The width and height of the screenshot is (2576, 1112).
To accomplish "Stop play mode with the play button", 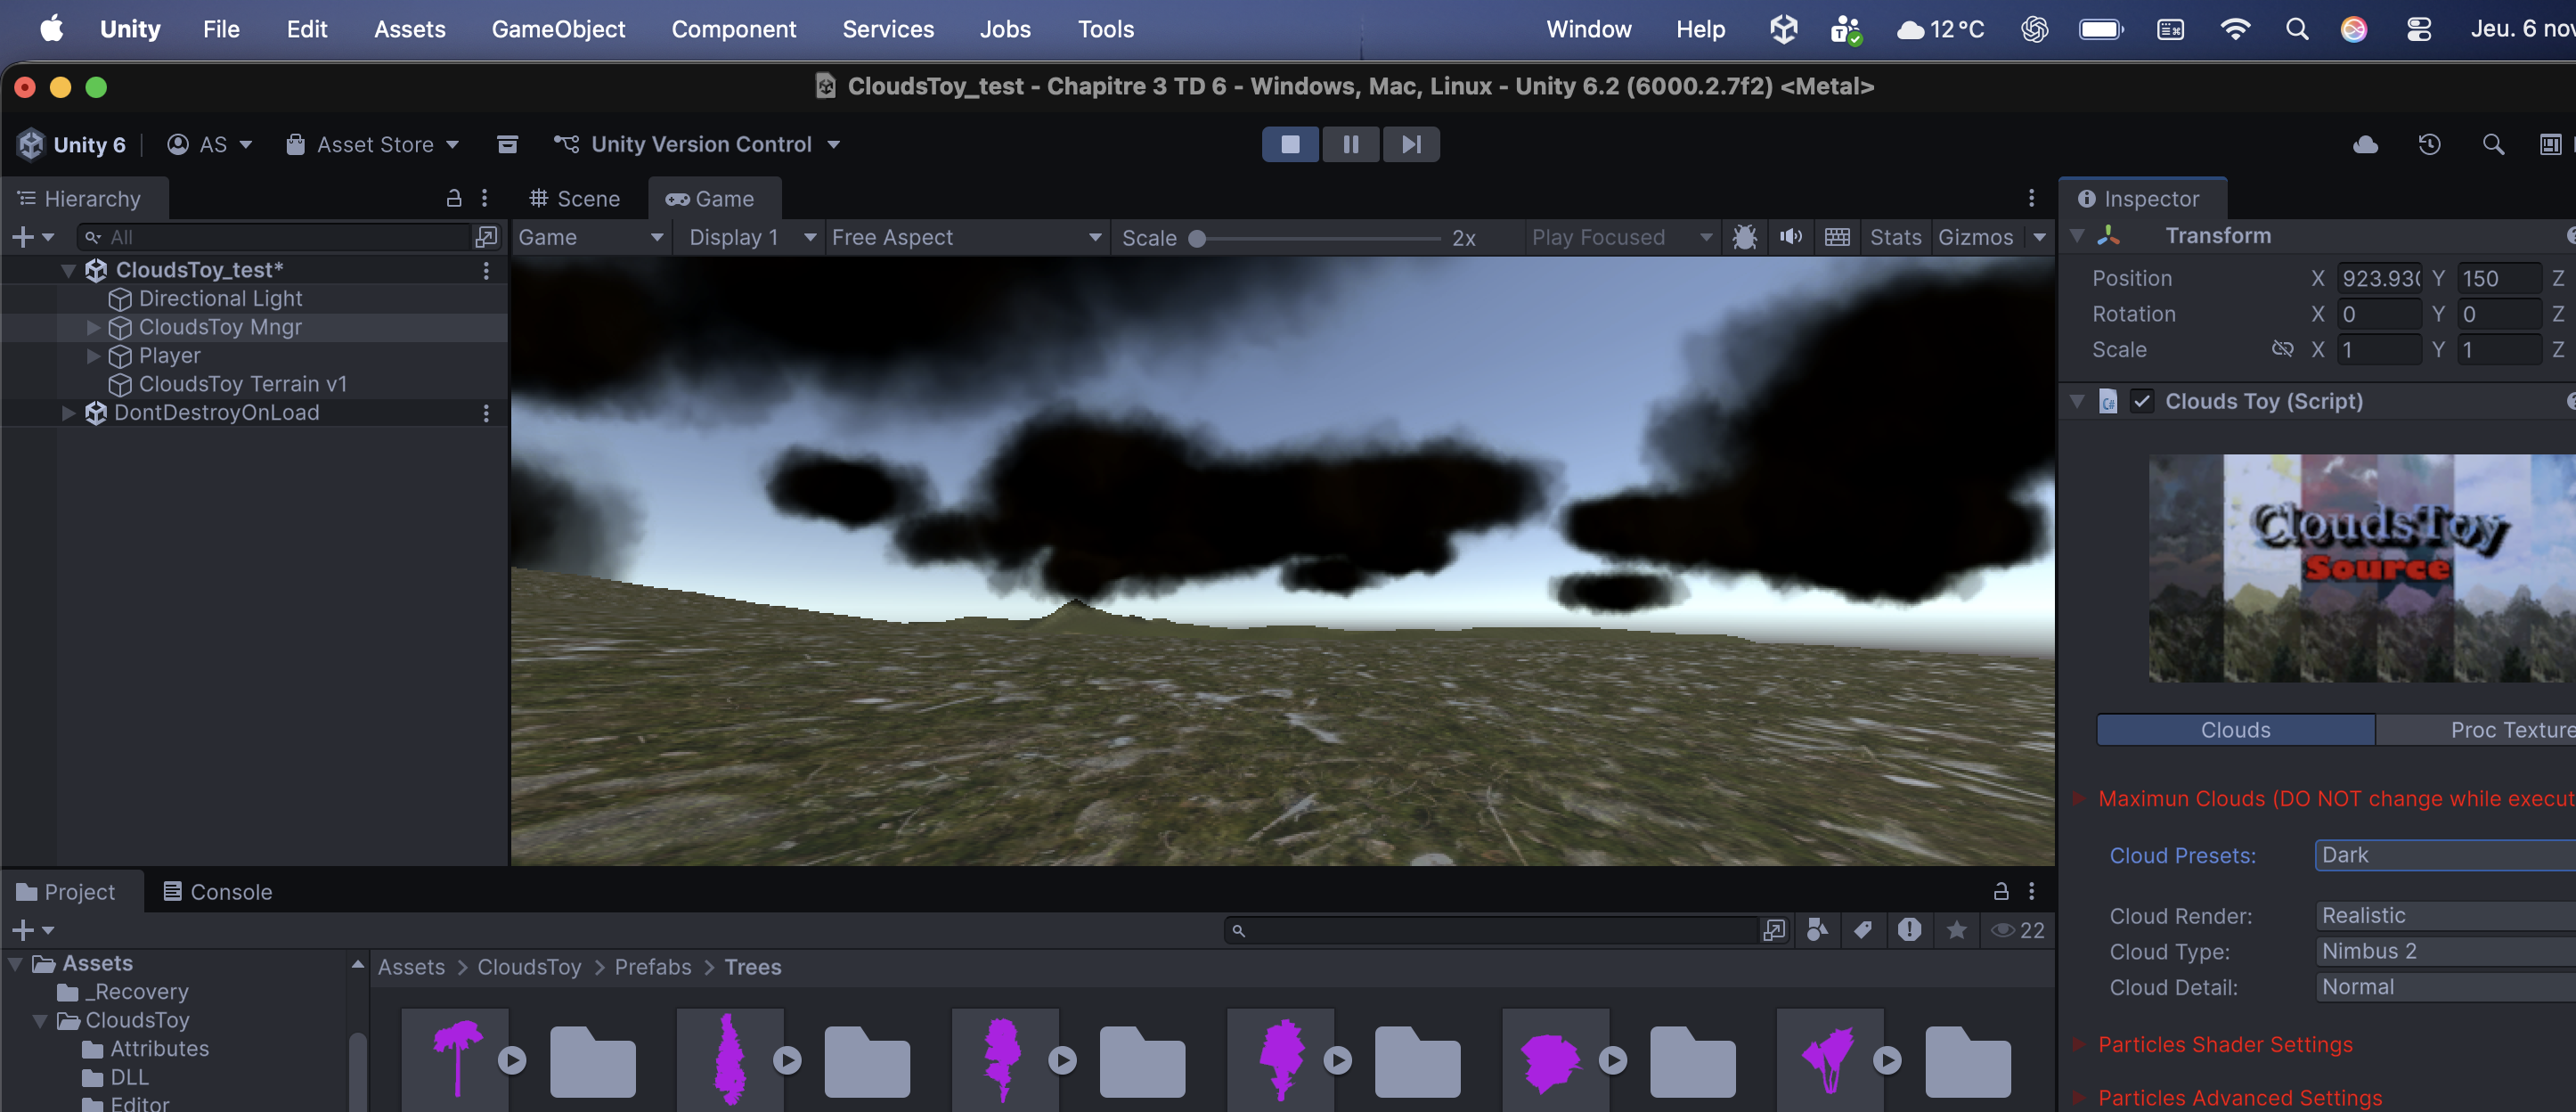I will [1290, 144].
